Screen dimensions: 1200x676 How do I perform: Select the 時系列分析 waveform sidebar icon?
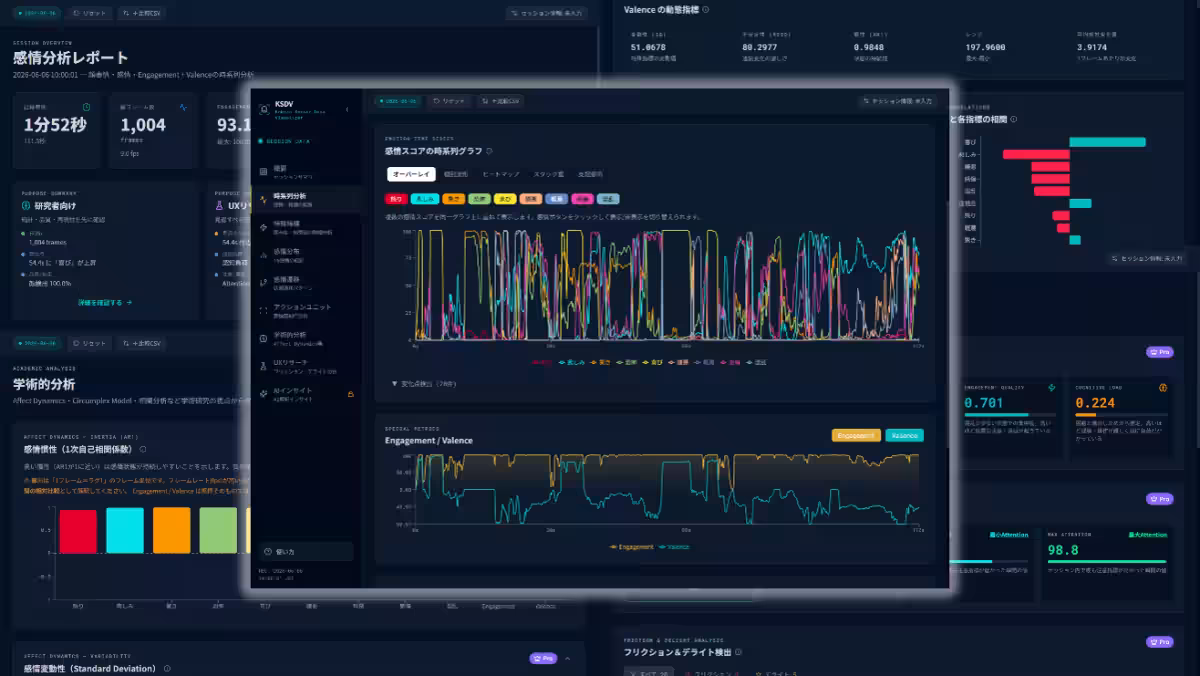point(264,199)
